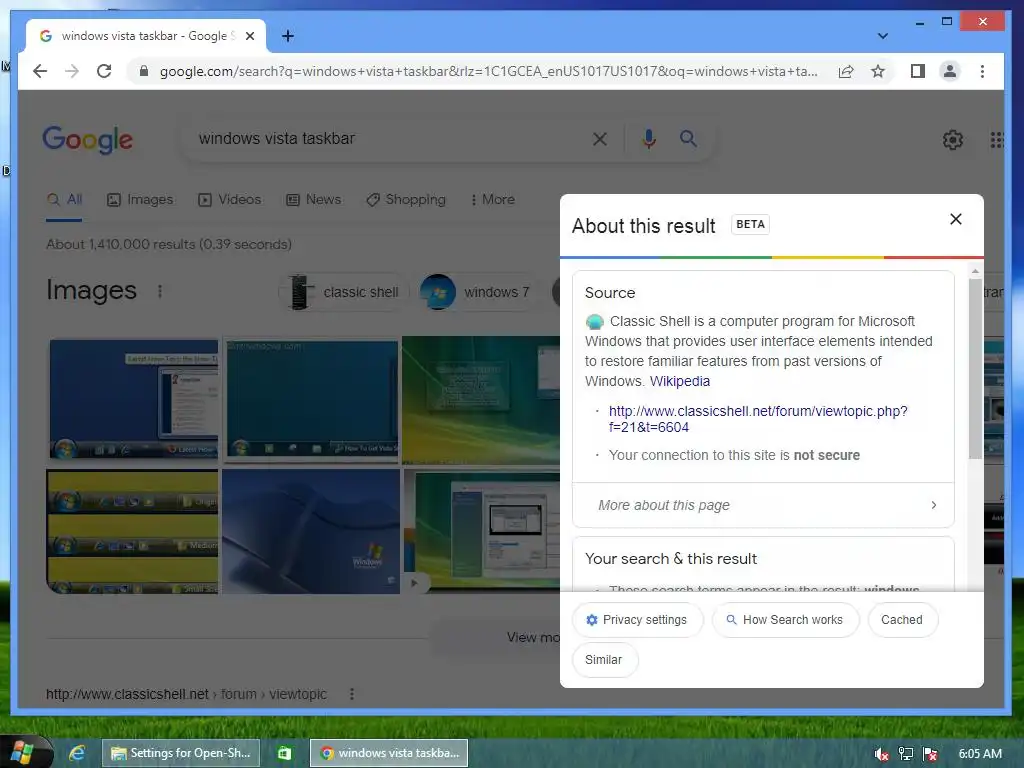Switch to the Shopping tab

tap(406, 200)
